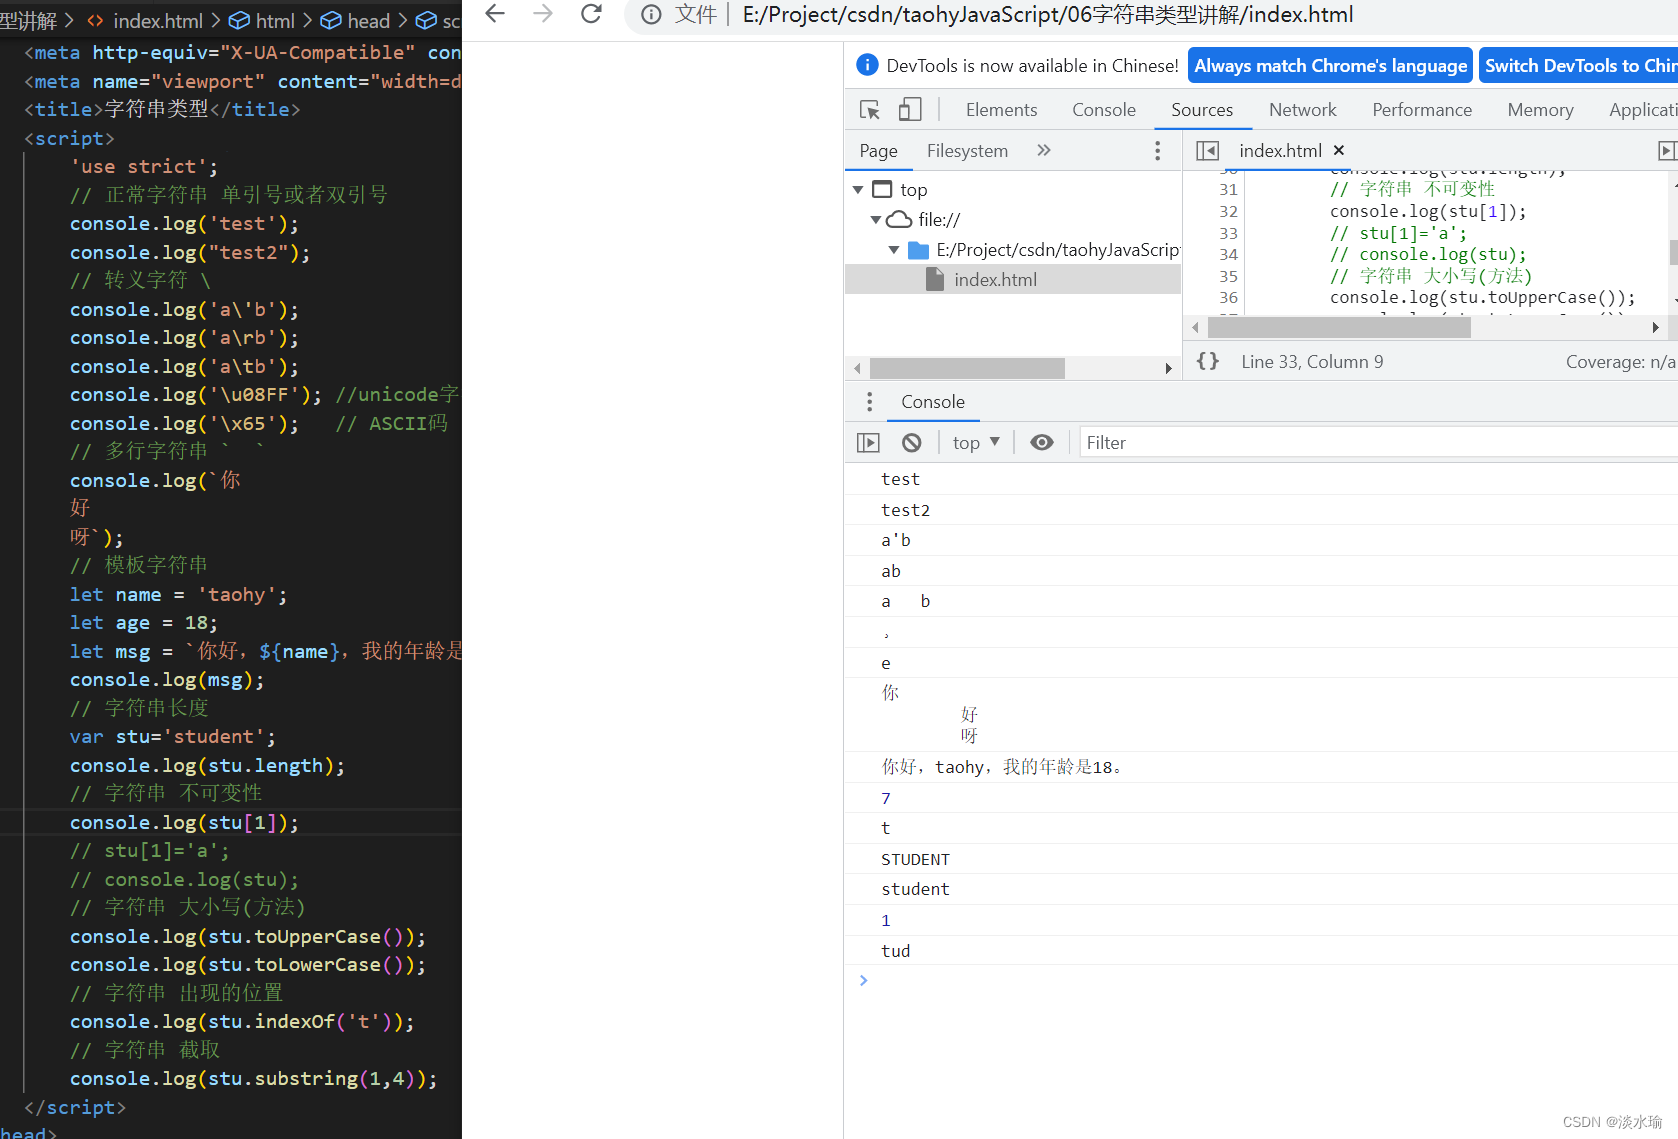Click the Line 33, Column 9 status

(x=1312, y=362)
